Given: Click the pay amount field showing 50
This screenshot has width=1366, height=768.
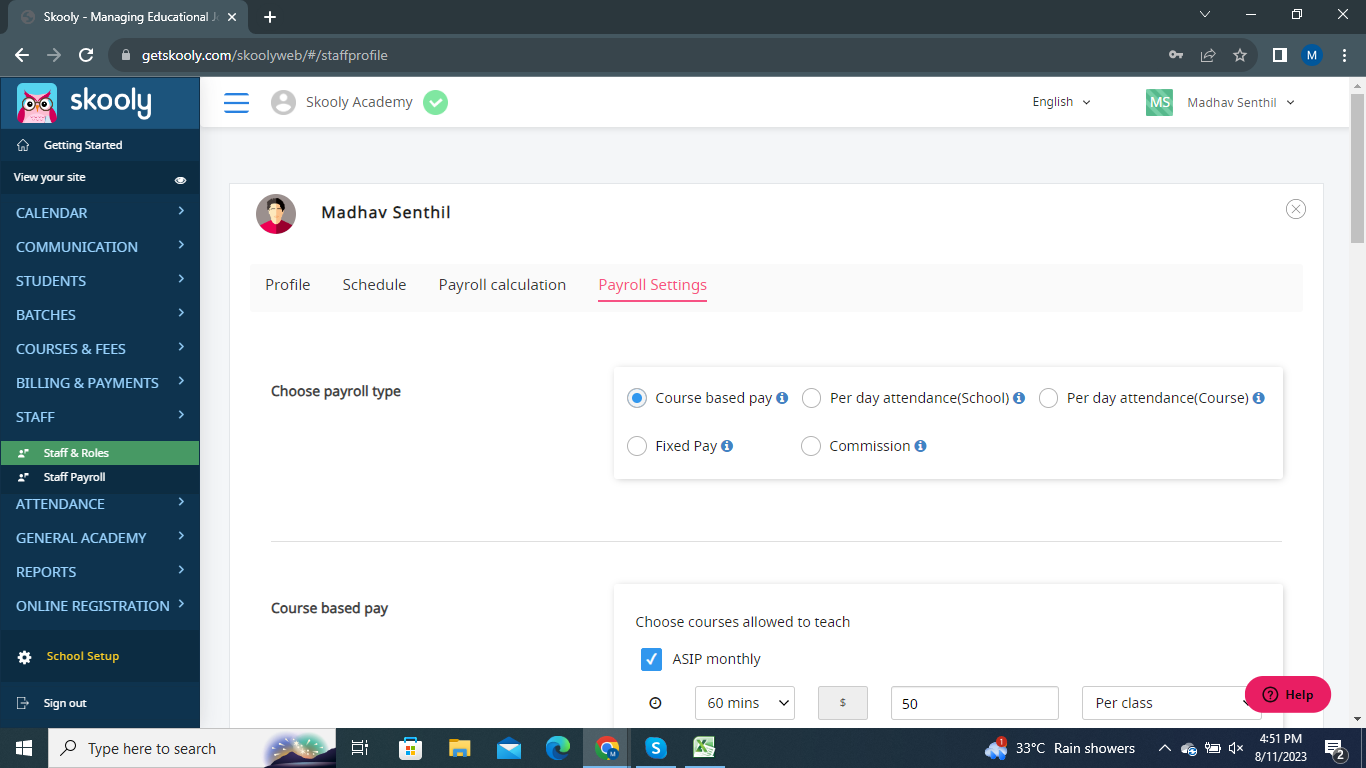Looking at the screenshot, I should click(975, 703).
